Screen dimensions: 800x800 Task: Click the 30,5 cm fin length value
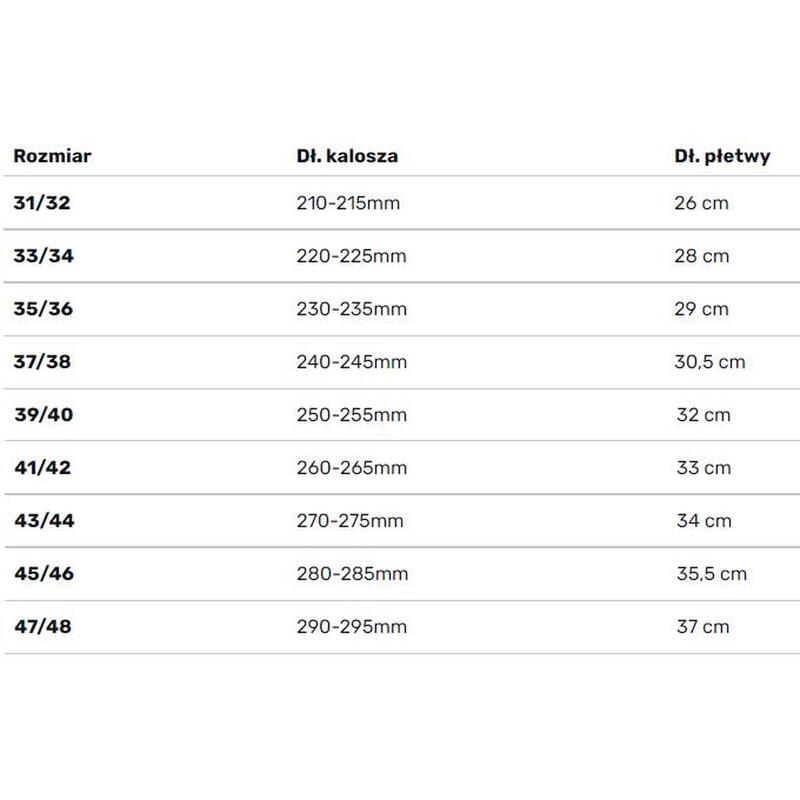point(710,362)
